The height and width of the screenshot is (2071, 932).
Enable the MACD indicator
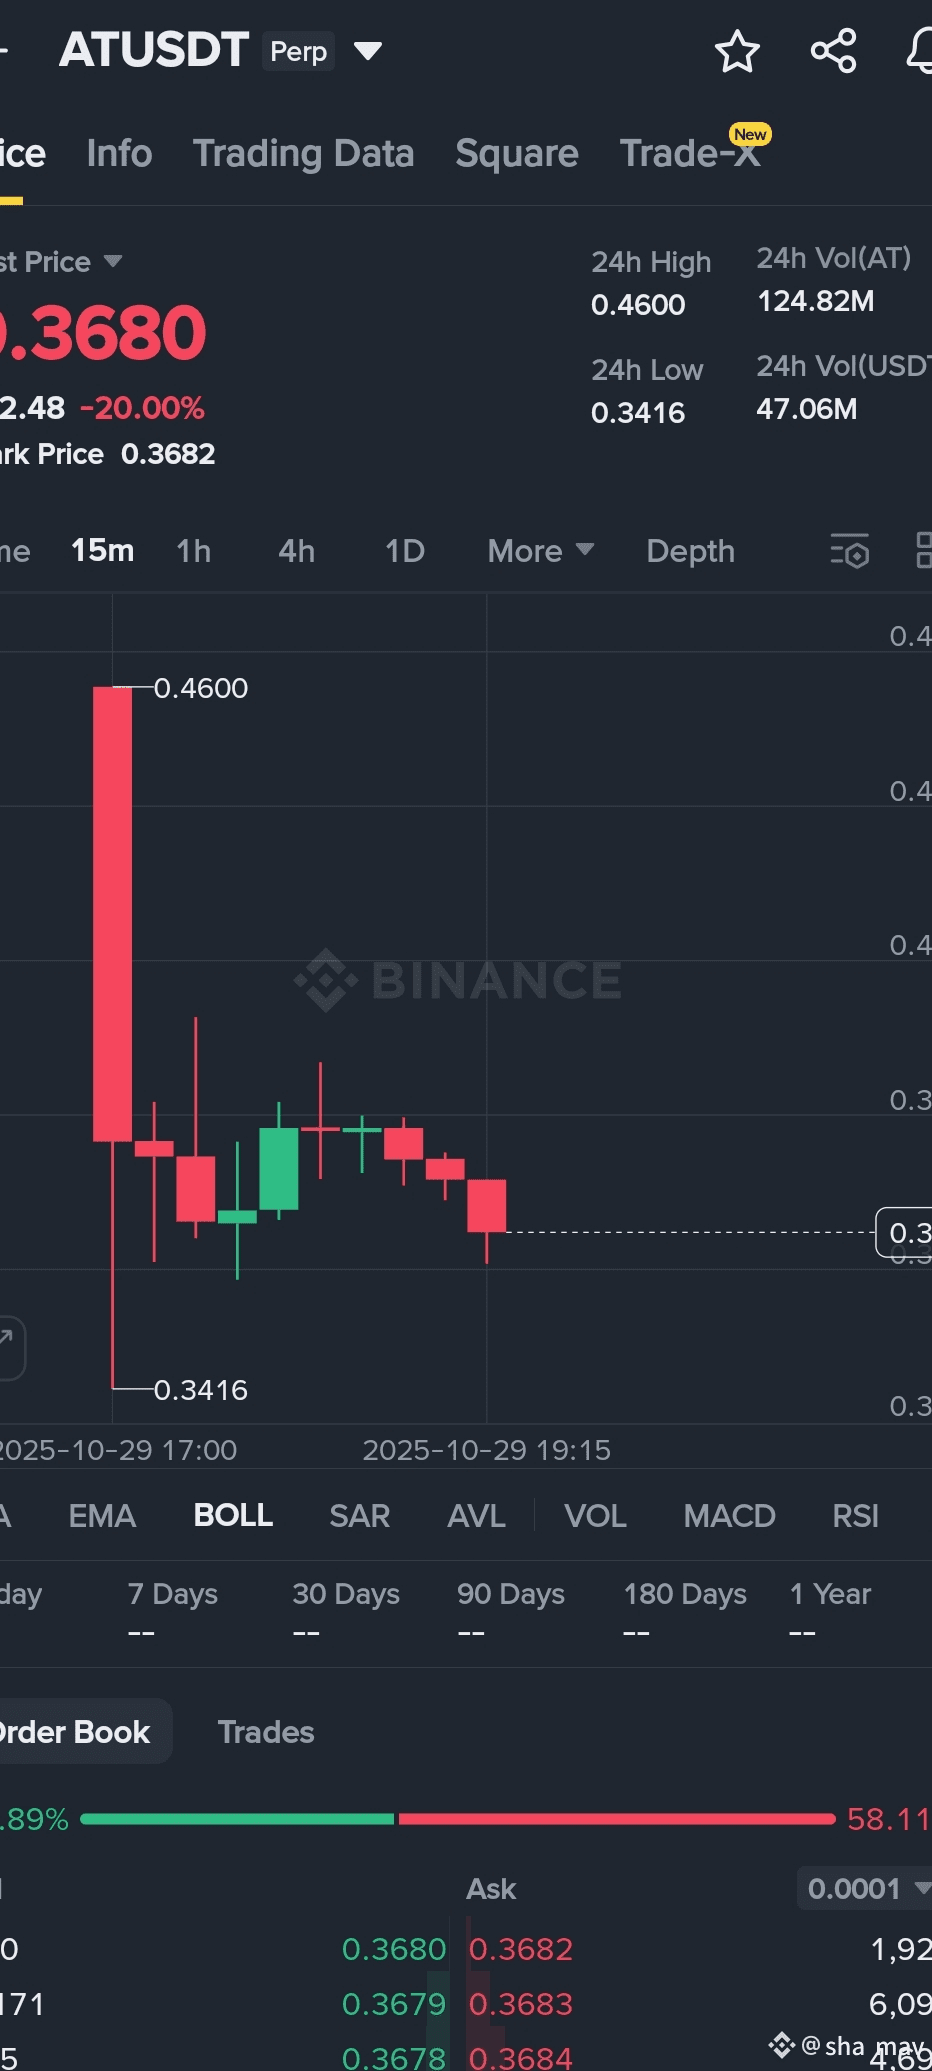click(x=729, y=1516)
